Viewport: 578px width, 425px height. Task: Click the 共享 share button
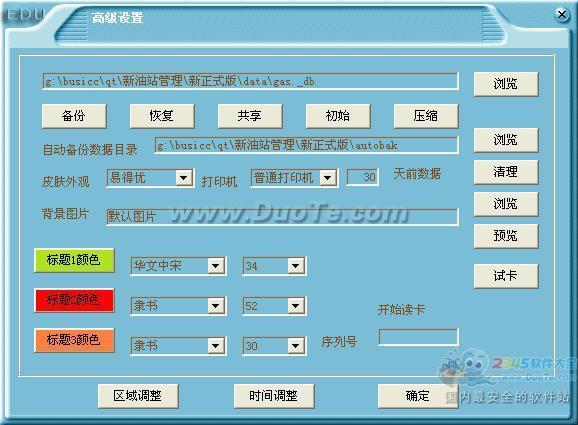click(x=250, y=116)
